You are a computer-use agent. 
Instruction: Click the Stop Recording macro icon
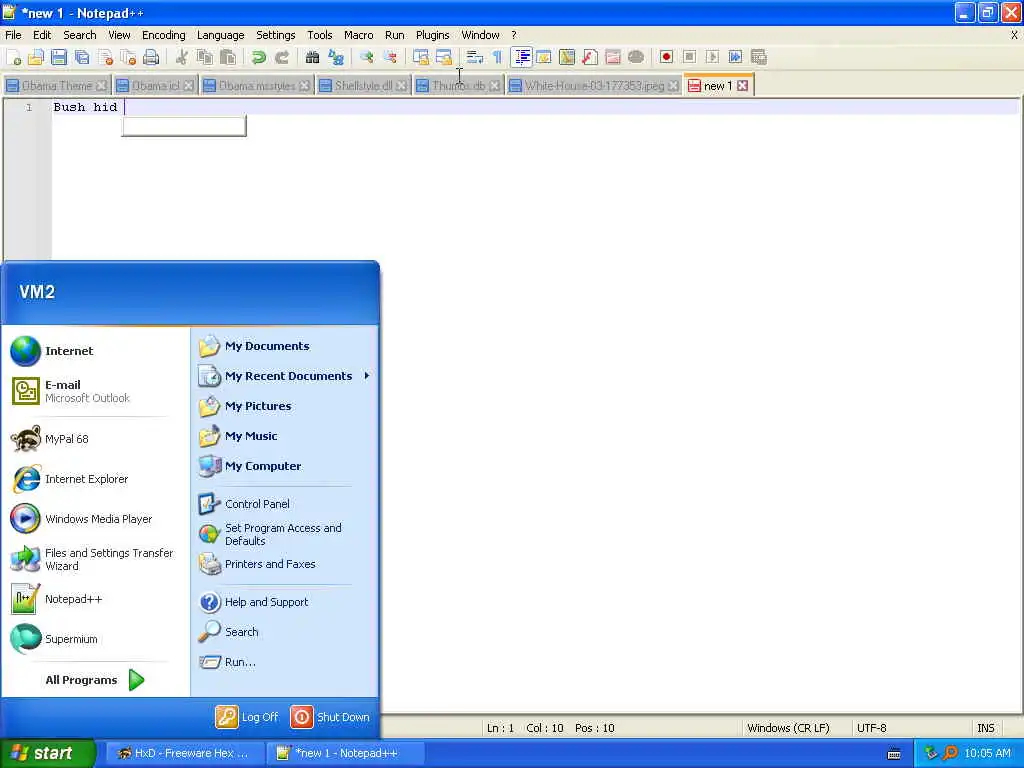coord(689,57)
